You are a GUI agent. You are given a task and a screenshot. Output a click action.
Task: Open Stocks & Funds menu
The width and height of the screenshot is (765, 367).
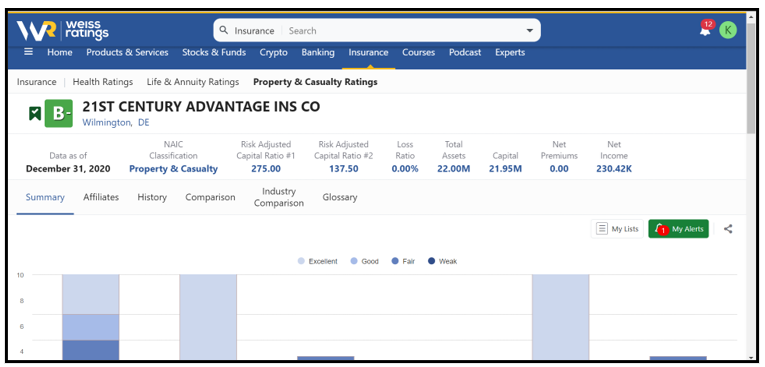coord(214,52)
